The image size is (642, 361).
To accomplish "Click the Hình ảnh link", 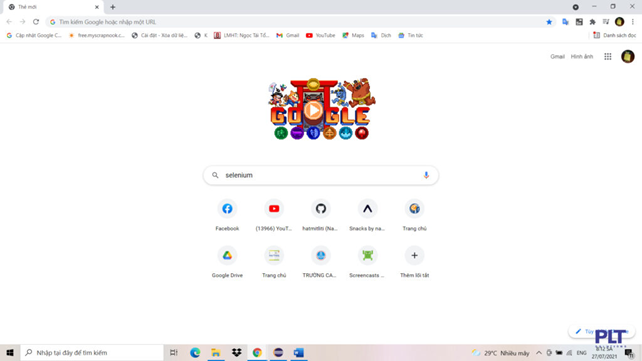I will [x=582, y=56].
